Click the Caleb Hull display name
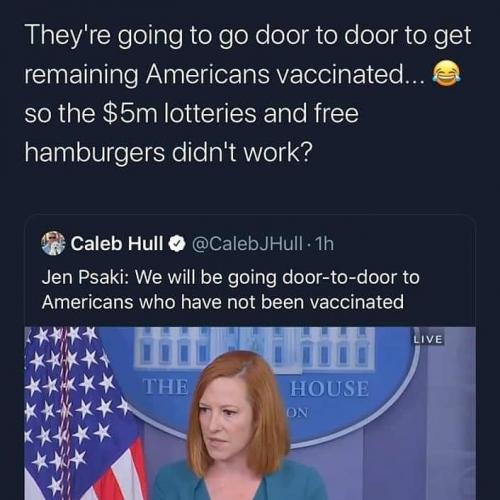Screen dimensions: 500x500 coord(117,244)
